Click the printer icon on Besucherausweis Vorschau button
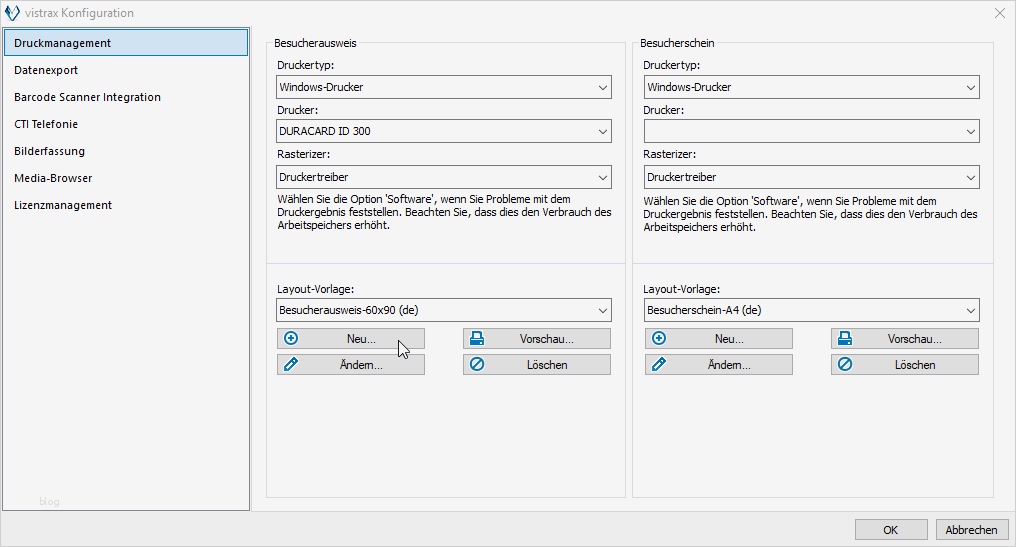Viewport: 1016px width, 547px height. click(477, 339)
